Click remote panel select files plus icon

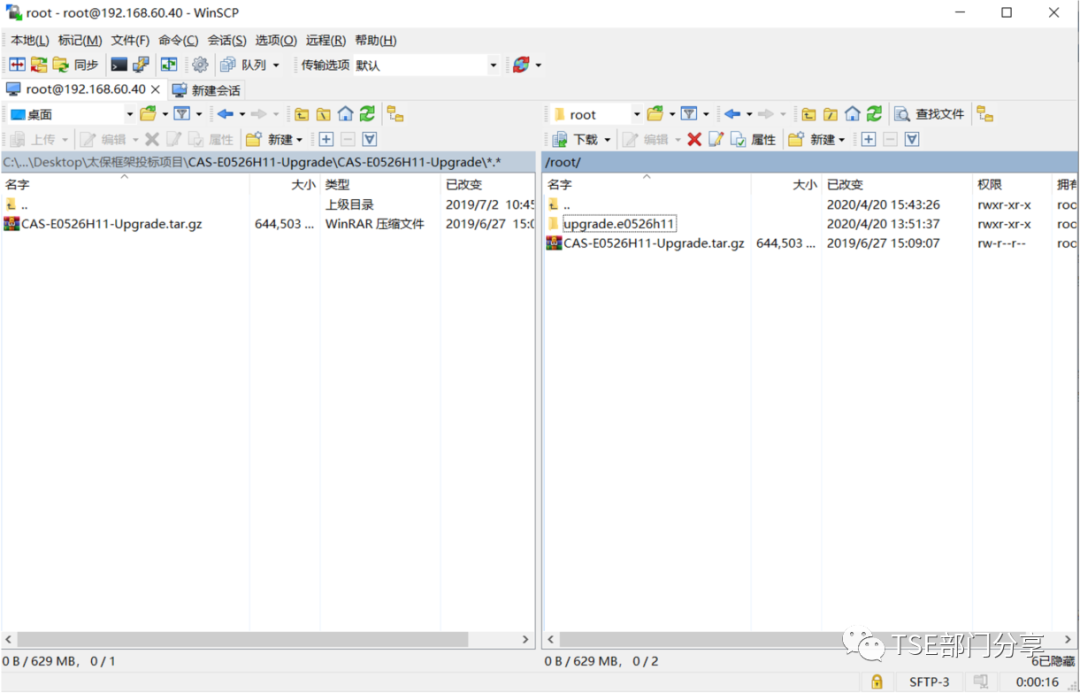point(869,140)
